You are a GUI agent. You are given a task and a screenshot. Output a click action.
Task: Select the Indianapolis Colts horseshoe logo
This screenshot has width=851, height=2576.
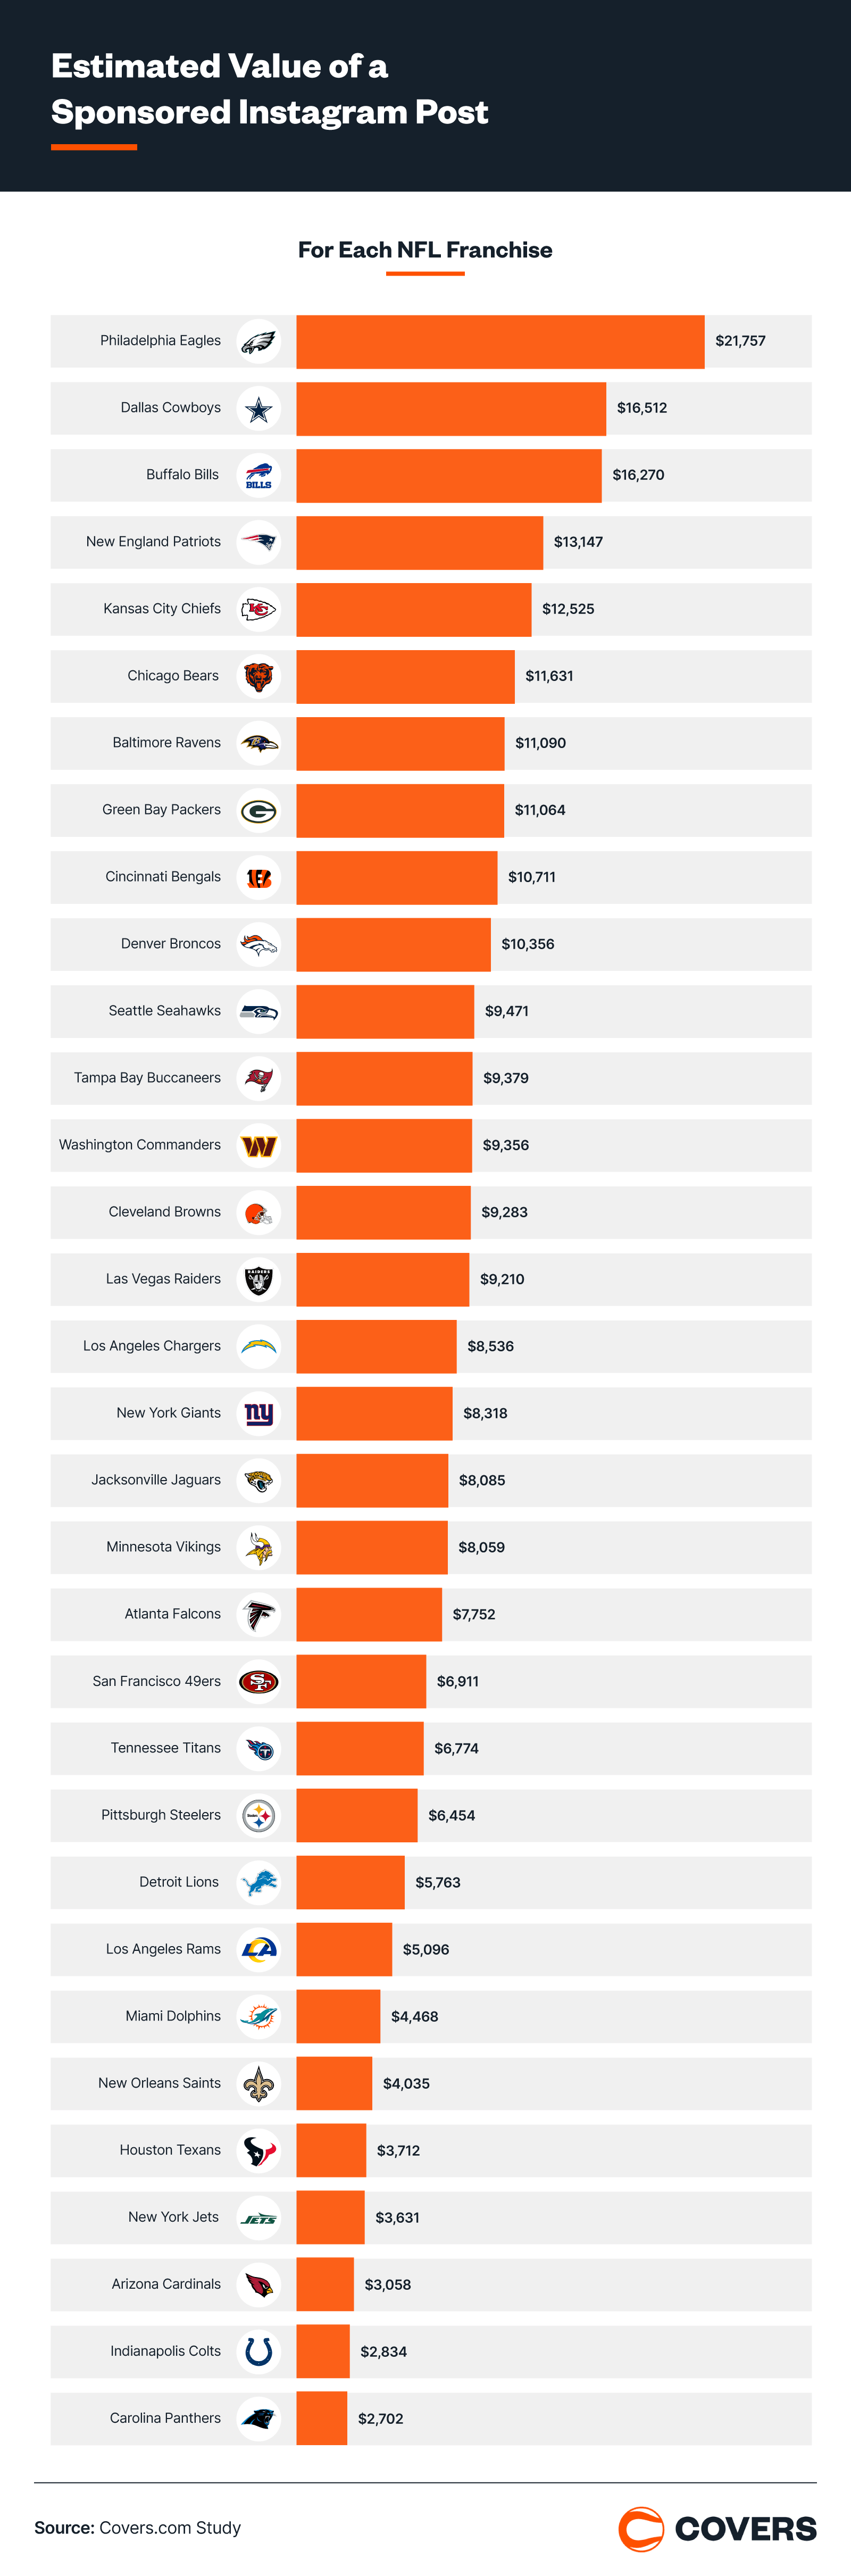pos(258,2352)
